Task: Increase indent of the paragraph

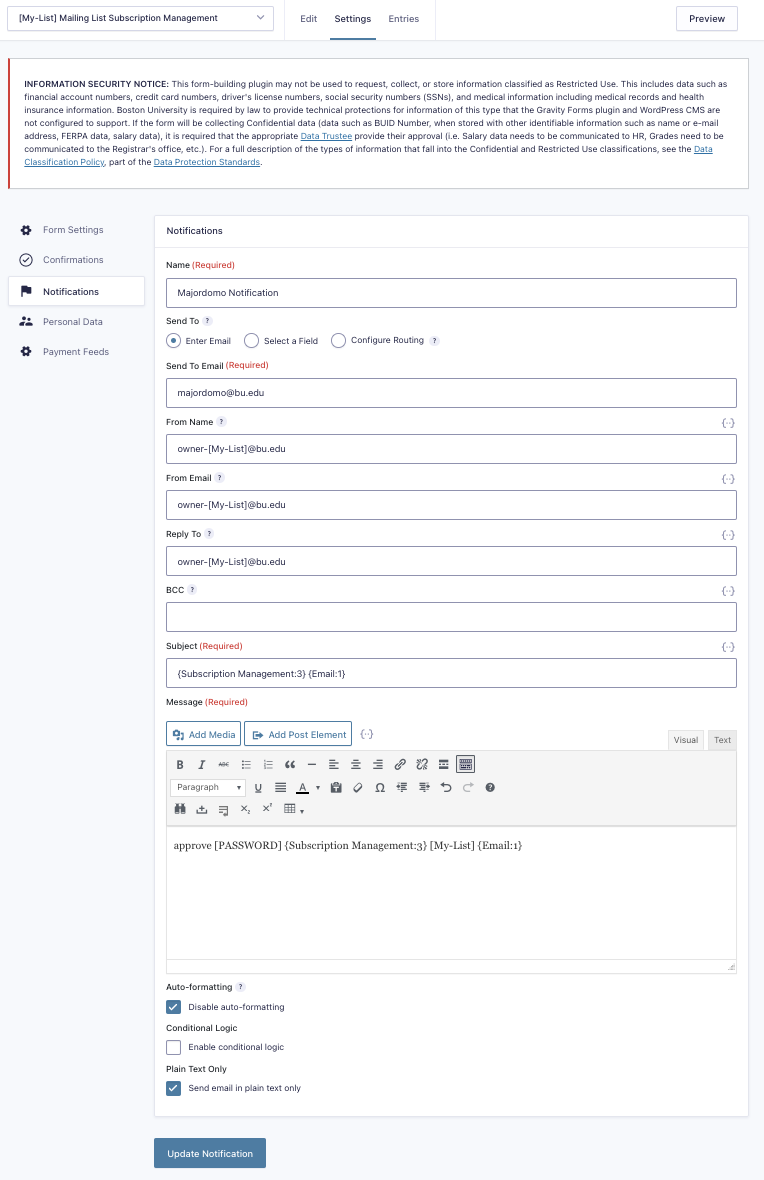Action: pyautogui.click(x=424, y=788)
